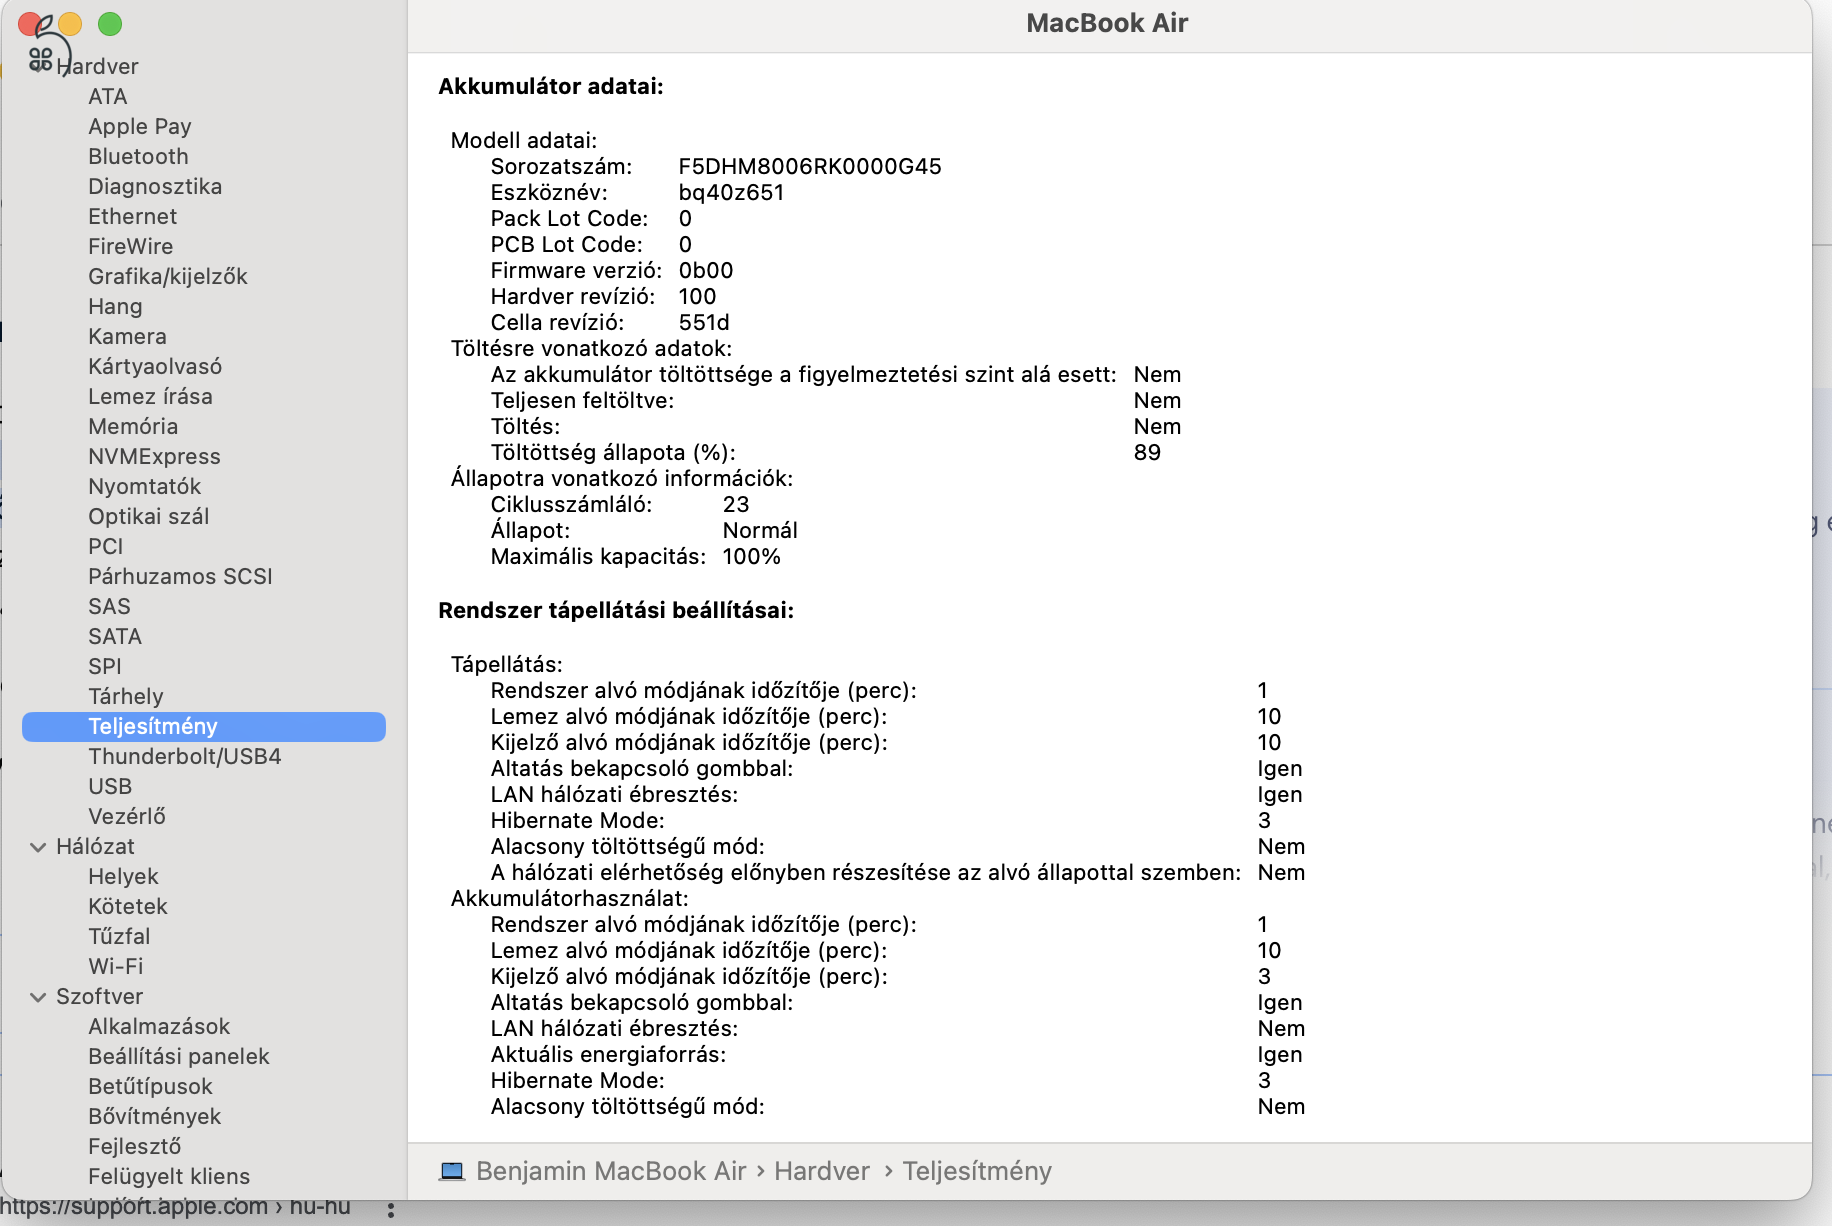Open Grafika/kijelzők details
Viewport: 1832px width, 1226px height.
click(x=168, y=276)
